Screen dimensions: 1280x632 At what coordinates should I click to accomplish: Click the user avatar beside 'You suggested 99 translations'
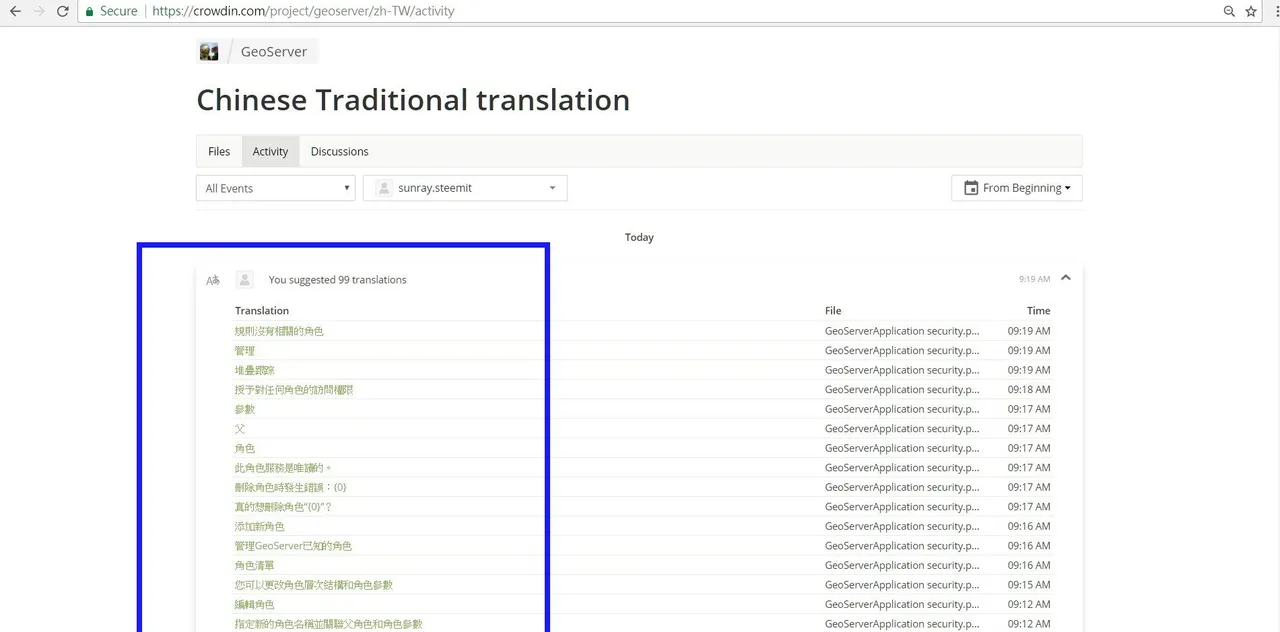(x=245, y=280)
